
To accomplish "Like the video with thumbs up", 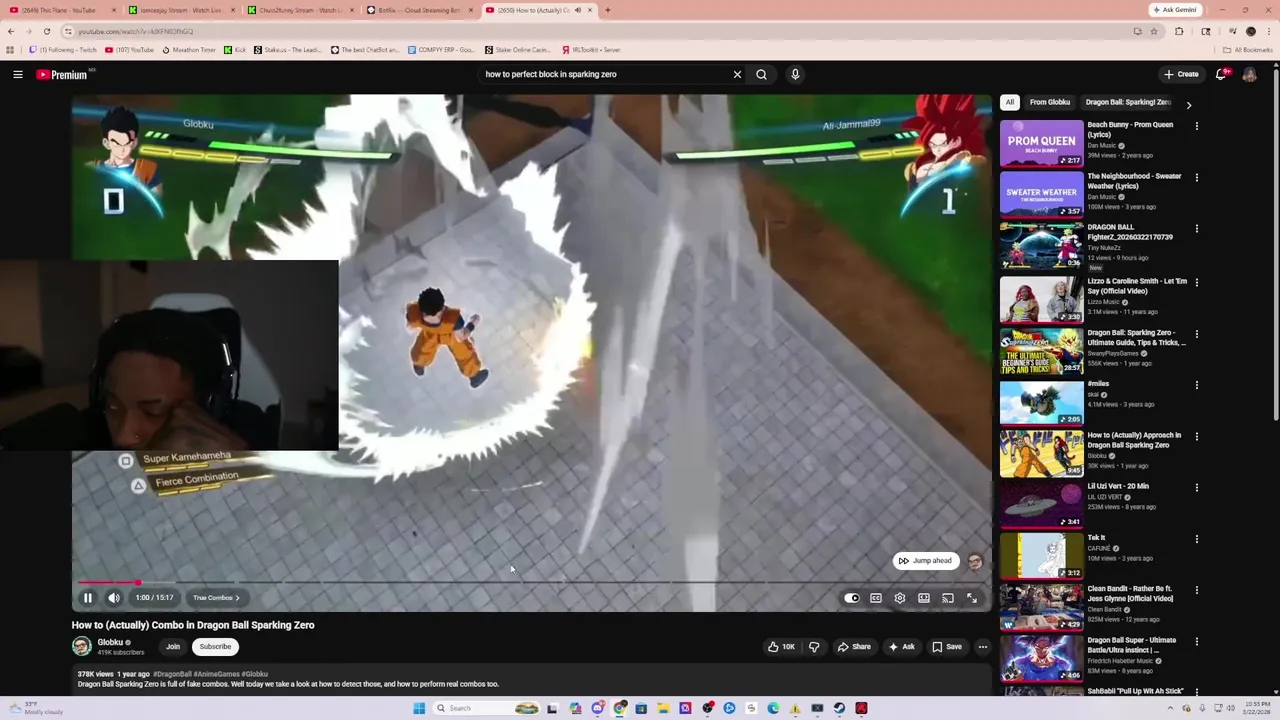I will pos(781,647).
